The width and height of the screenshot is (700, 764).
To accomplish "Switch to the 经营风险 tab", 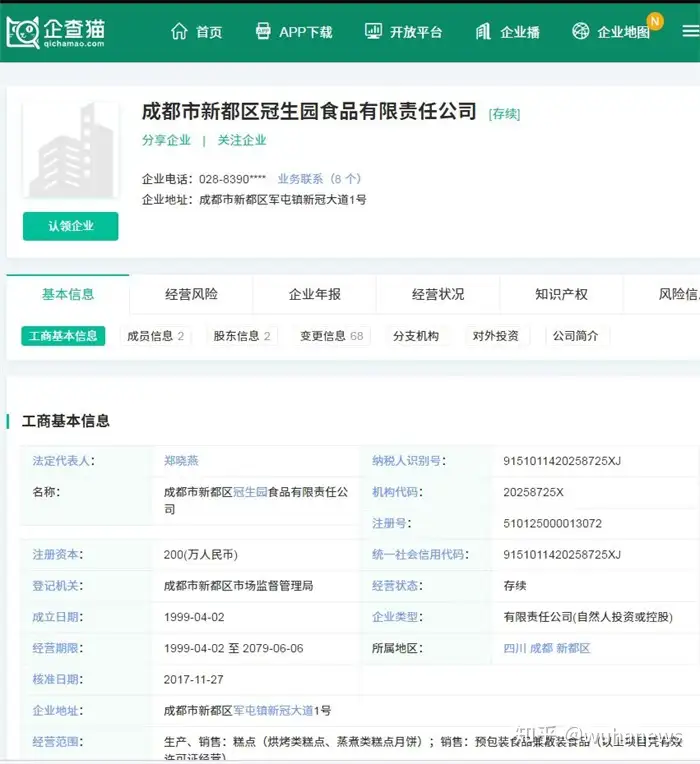I will pyautogui.click(x=191, y=294).
